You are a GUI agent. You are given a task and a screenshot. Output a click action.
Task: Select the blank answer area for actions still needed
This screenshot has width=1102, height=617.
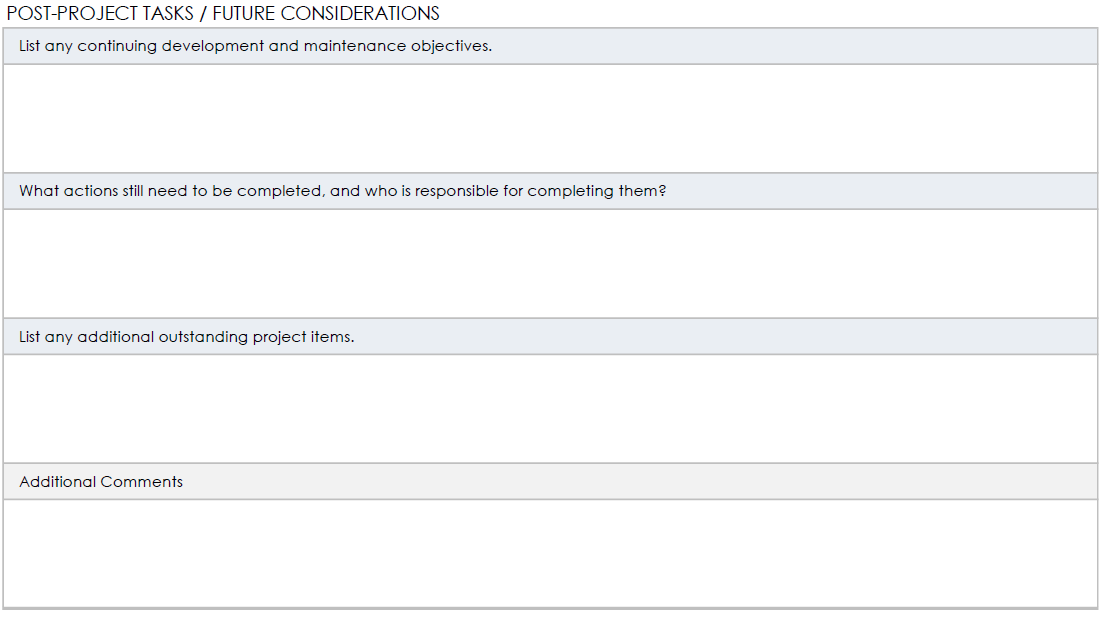coord(550,264)
